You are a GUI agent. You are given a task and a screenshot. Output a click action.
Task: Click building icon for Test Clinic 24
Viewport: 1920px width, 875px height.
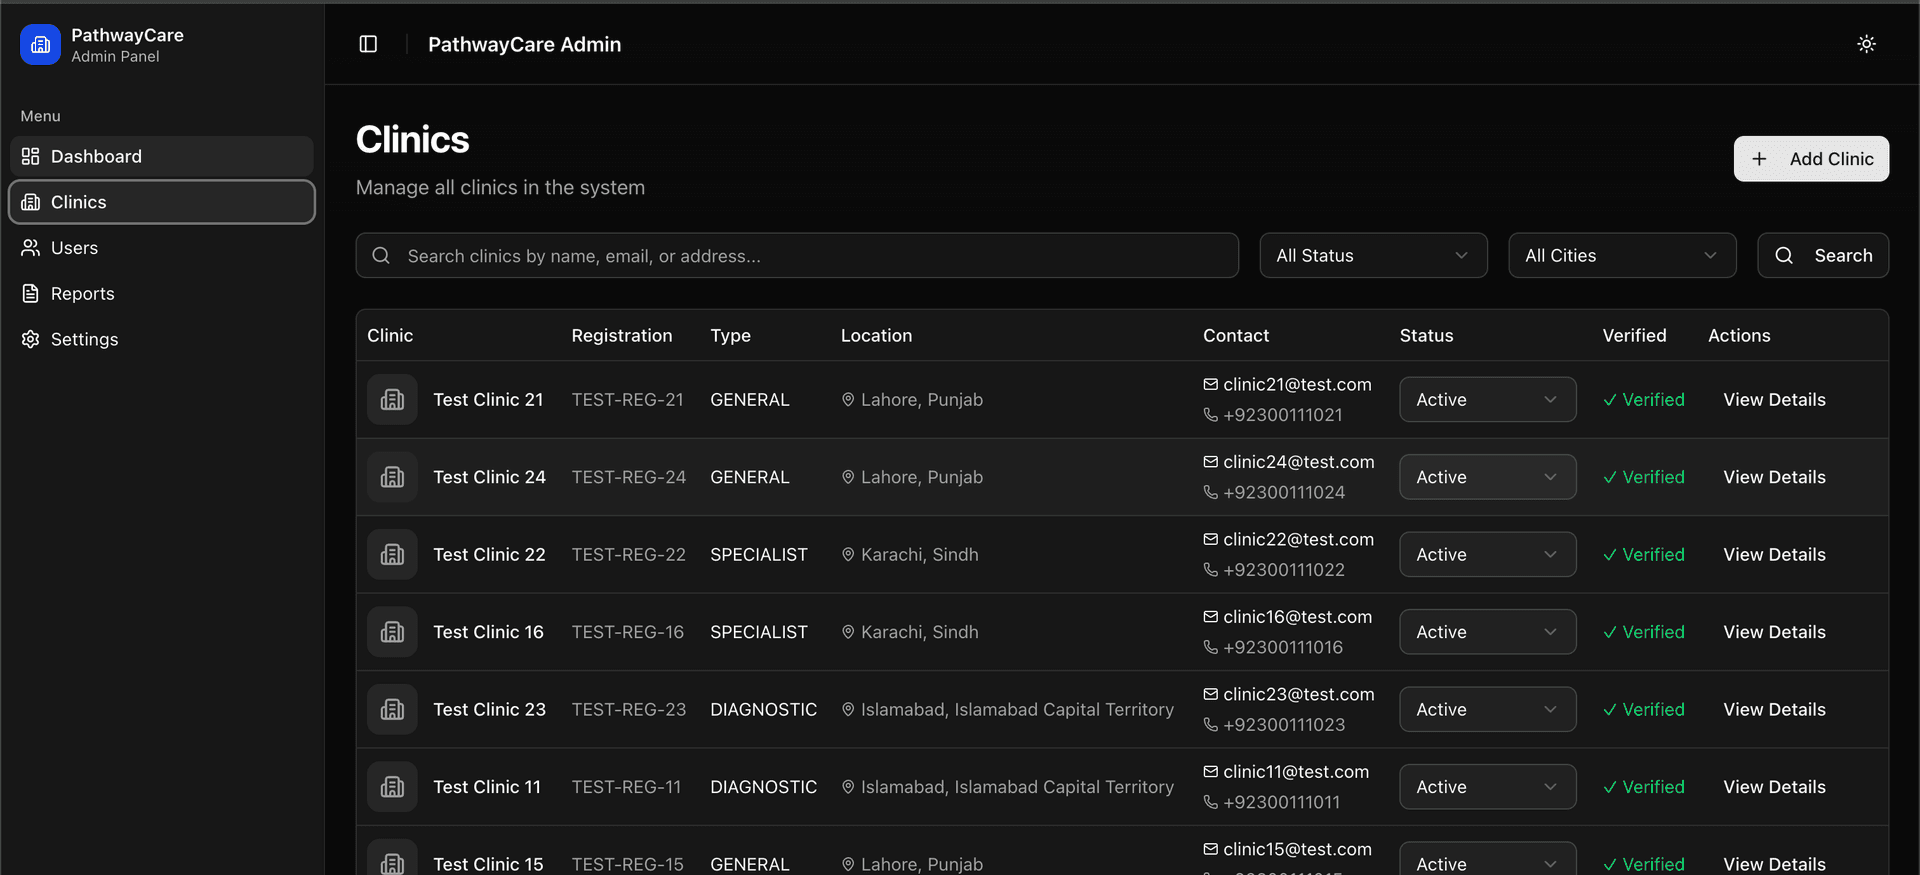[392, 477]
